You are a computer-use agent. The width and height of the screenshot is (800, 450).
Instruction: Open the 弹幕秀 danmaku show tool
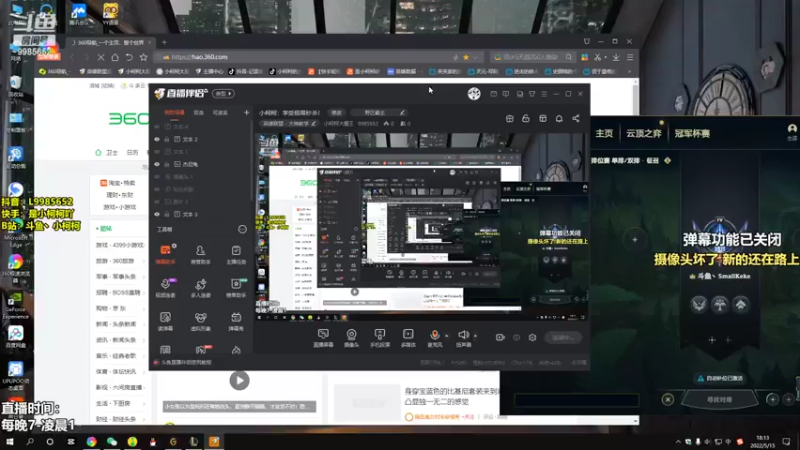point(236,321)
